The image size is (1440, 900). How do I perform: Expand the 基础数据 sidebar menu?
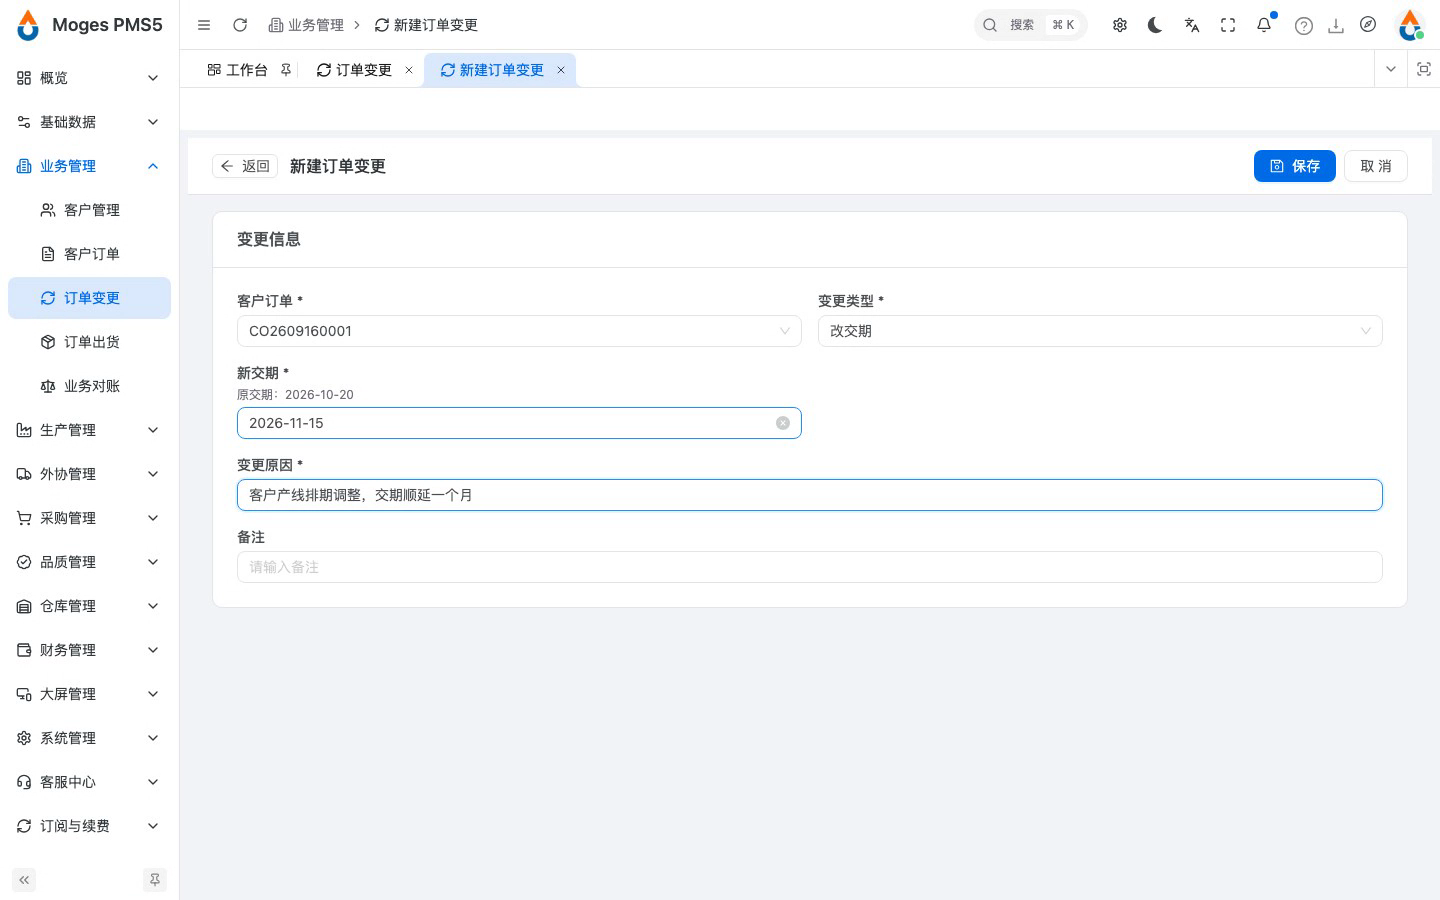click(x=89, y=122)
